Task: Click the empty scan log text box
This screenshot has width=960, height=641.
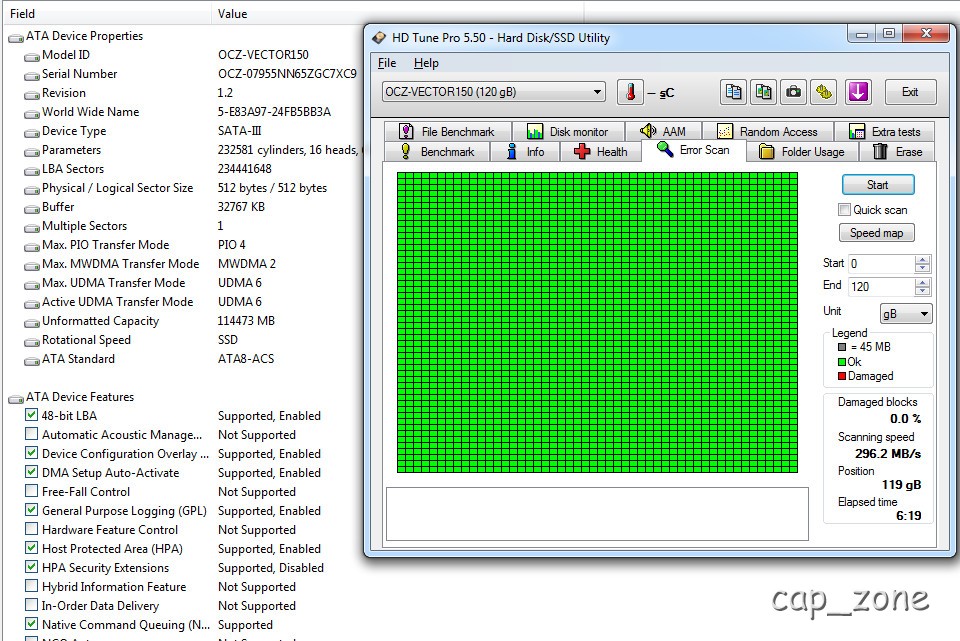Action: tap(597, 514)
